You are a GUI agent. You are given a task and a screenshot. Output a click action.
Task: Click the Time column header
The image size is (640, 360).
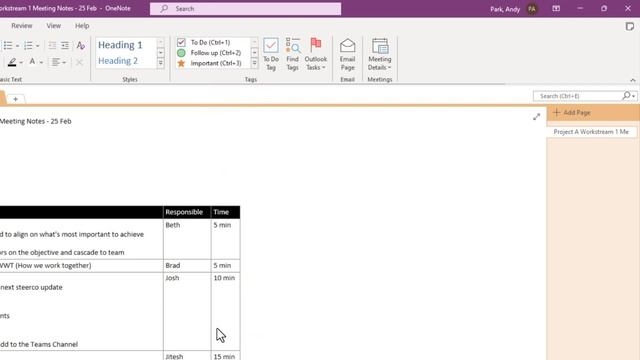point(225,212)
